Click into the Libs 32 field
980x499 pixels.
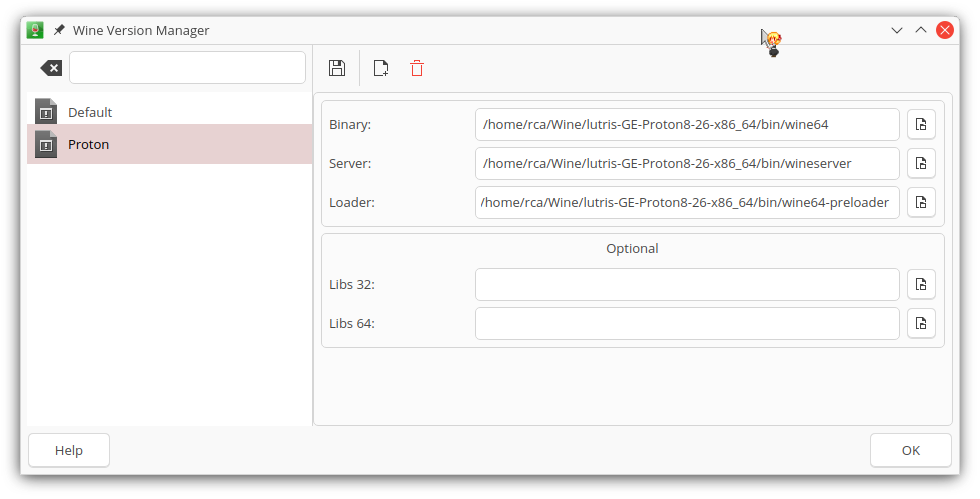687,285
